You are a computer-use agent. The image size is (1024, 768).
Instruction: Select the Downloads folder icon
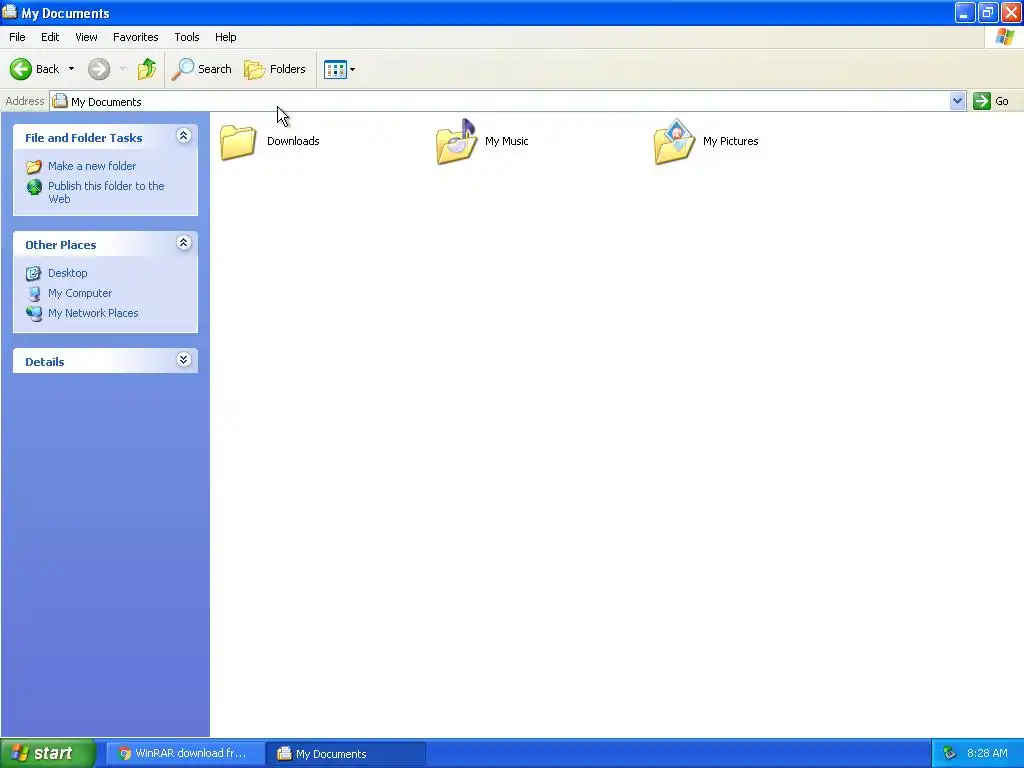coord(238,141)
